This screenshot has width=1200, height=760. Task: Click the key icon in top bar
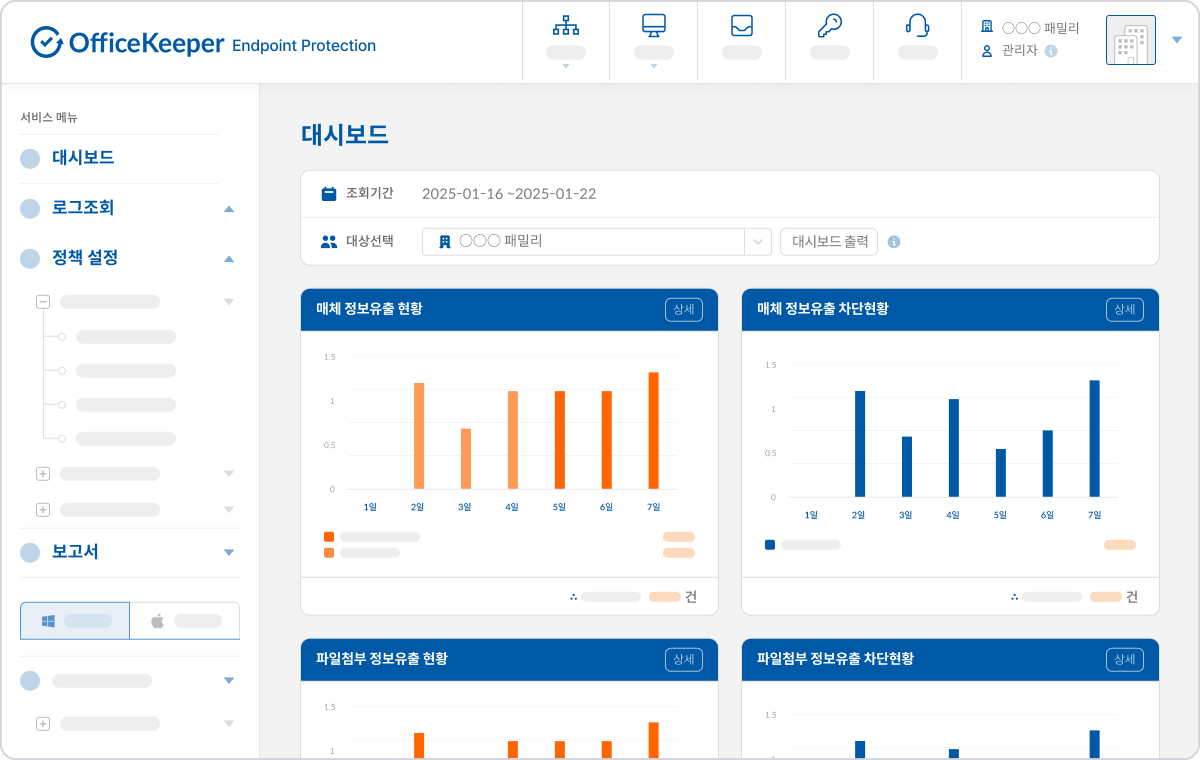coord(829,27)
